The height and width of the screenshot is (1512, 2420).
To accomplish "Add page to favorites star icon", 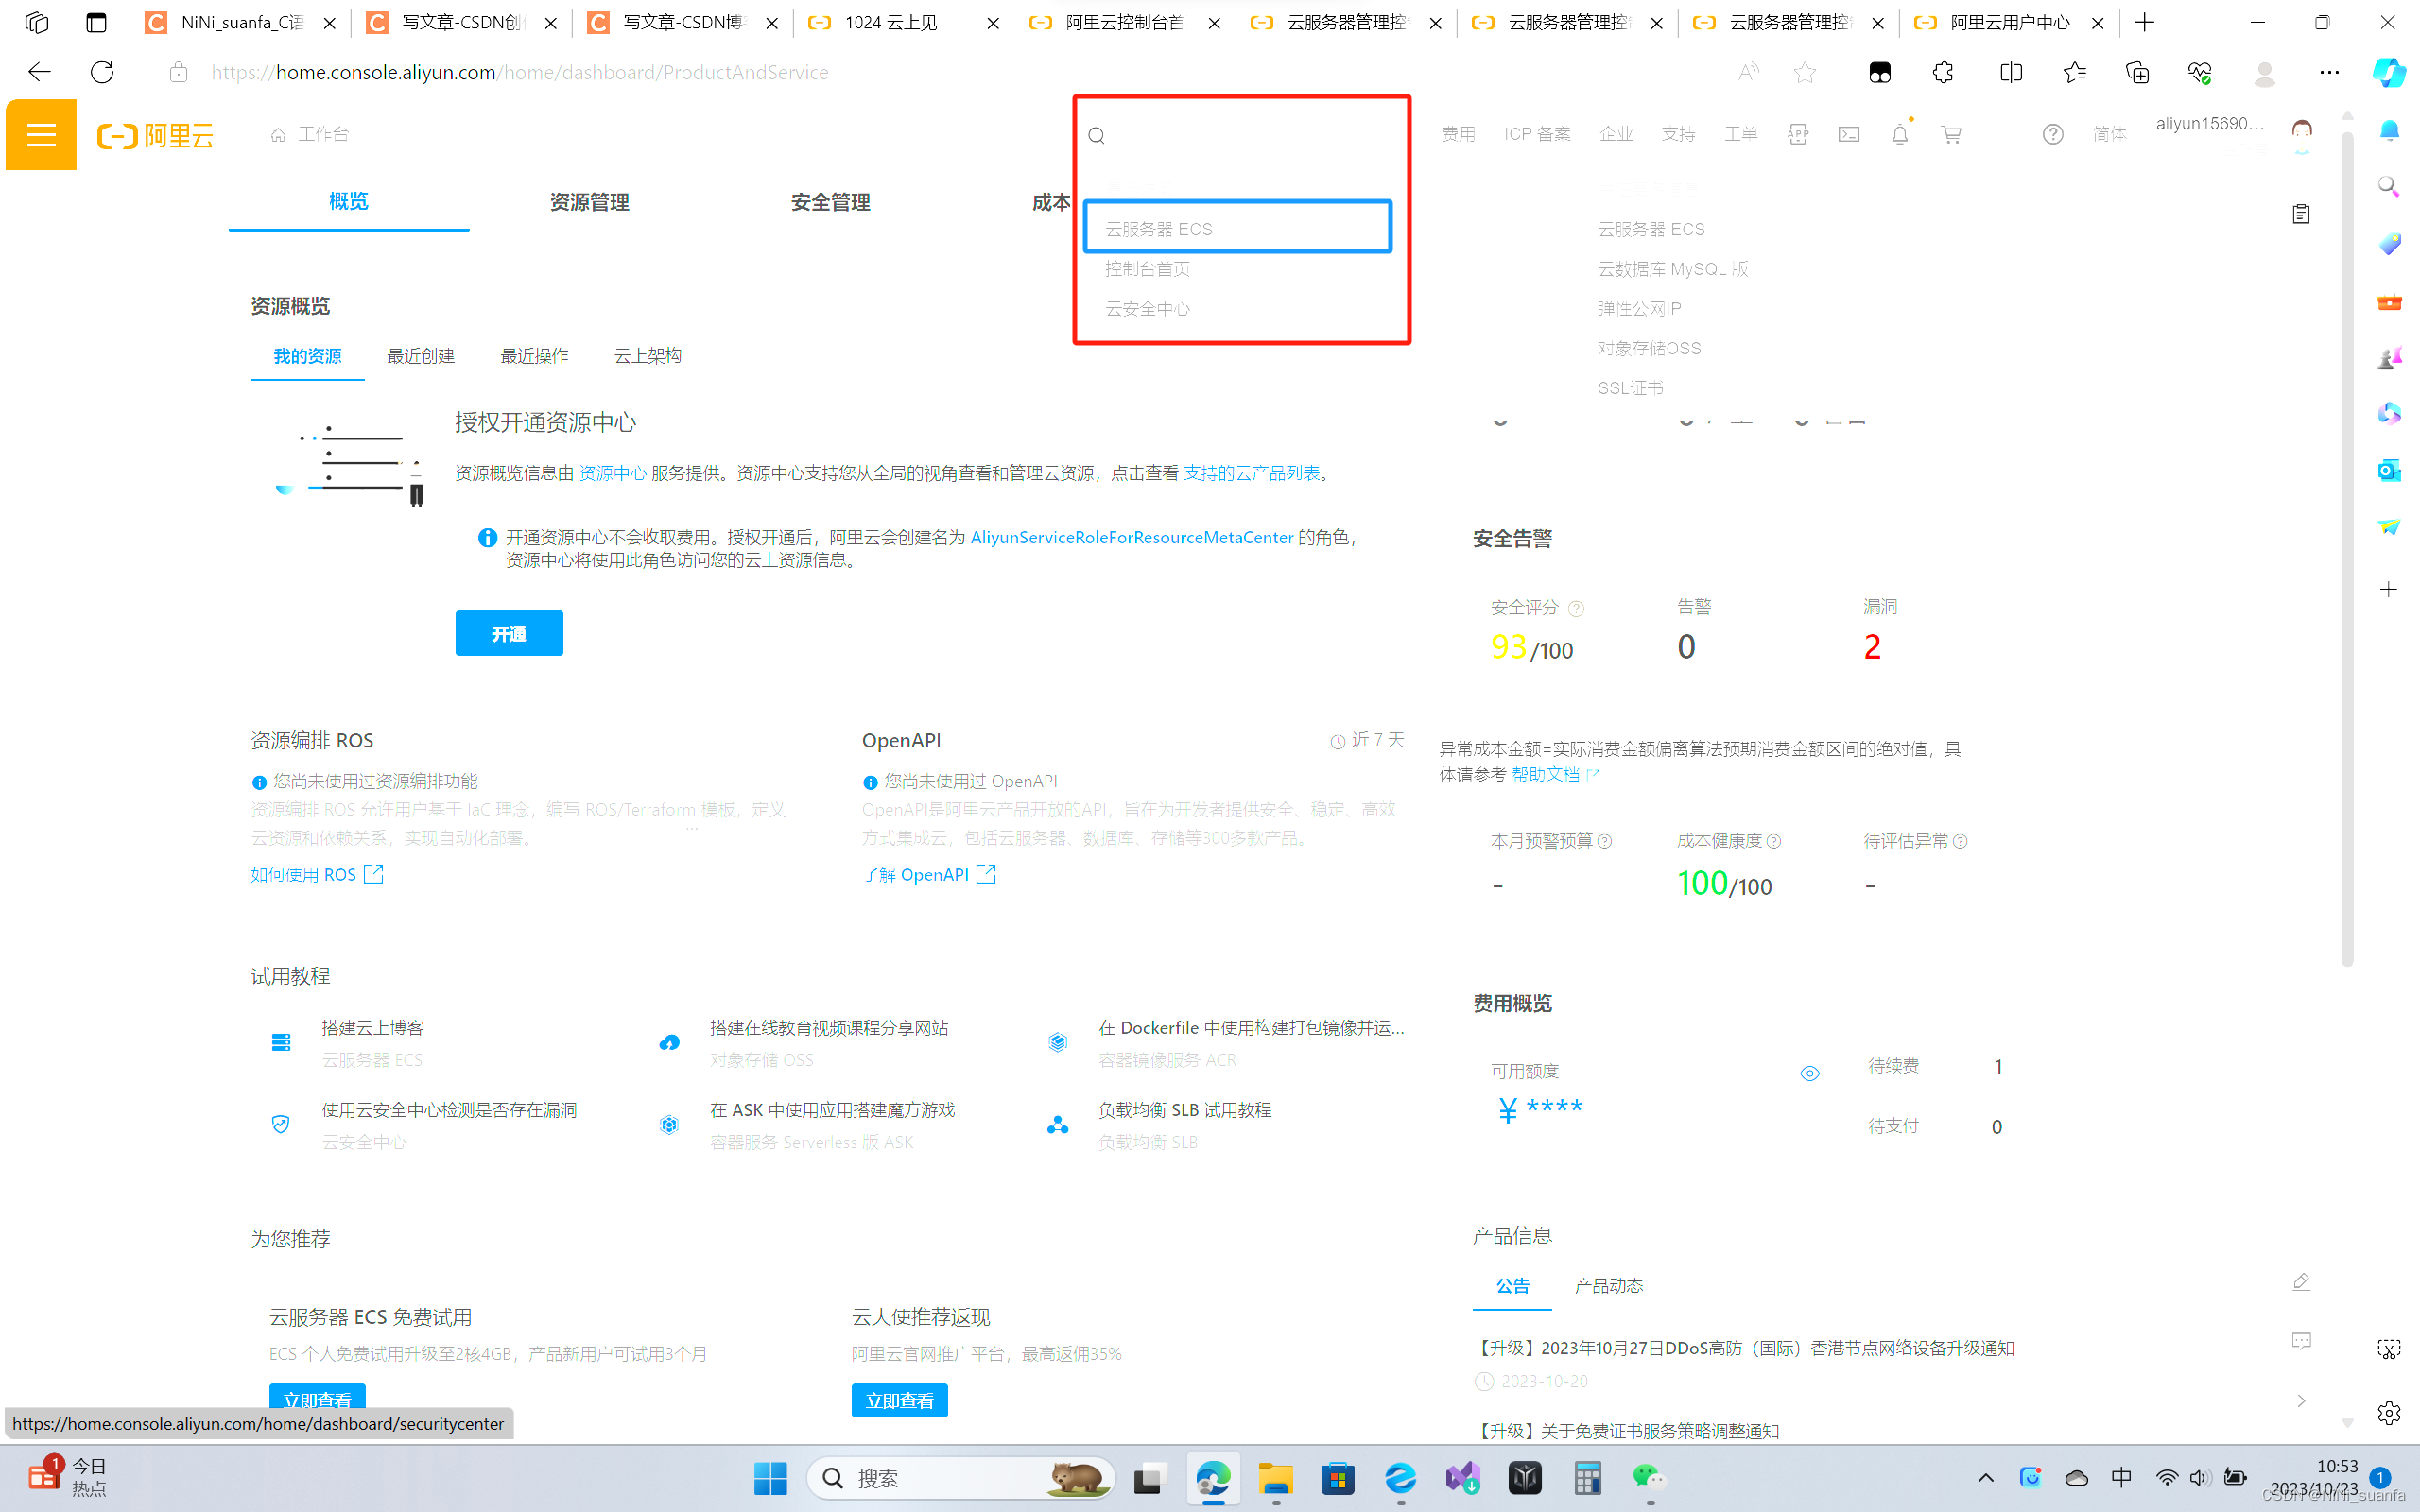I will pyautogui.click(x=1805, y=72).
